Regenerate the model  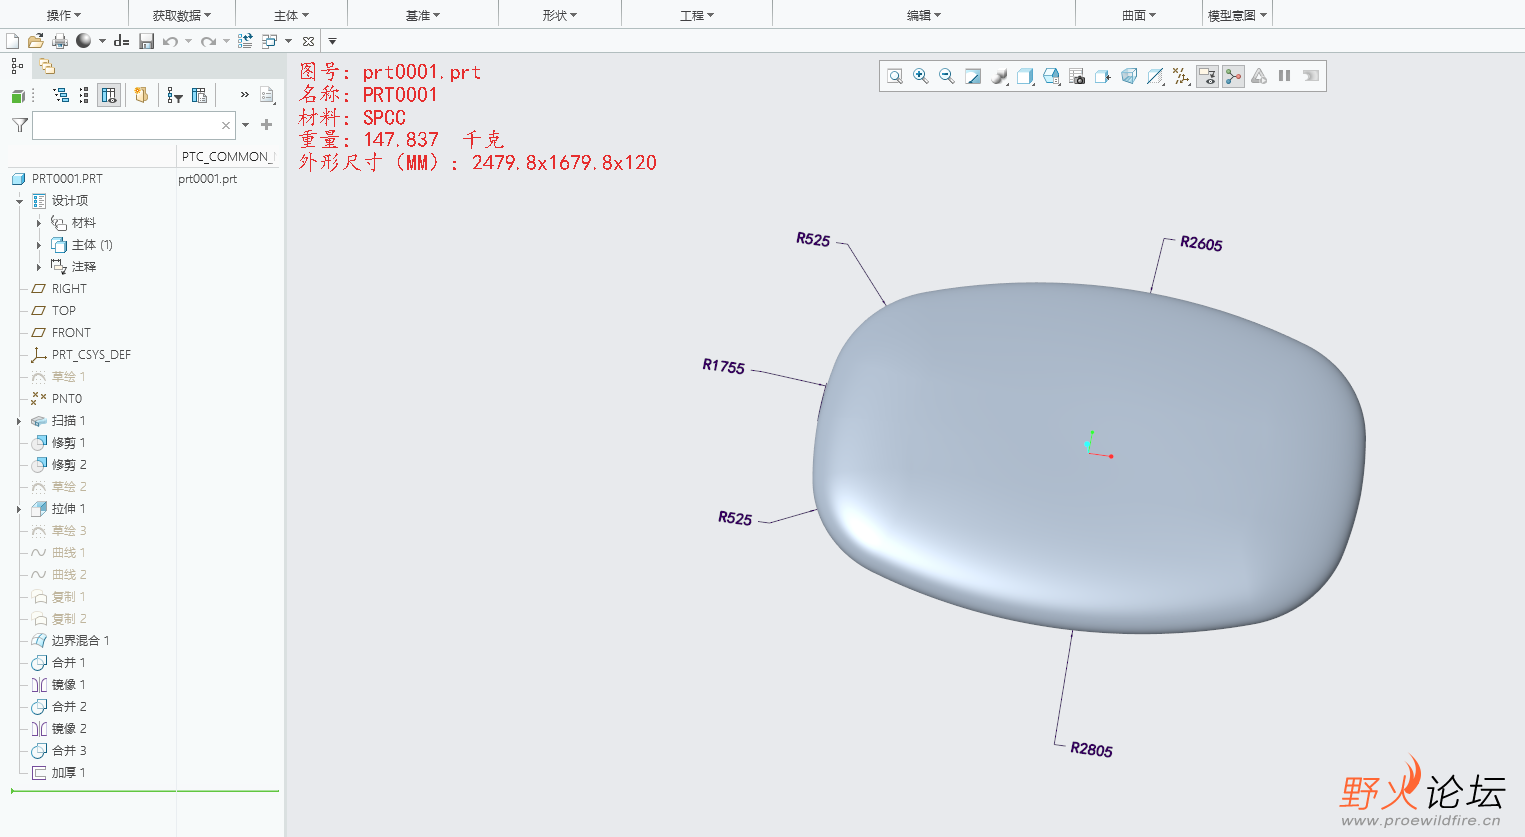[x=245, y=41]
